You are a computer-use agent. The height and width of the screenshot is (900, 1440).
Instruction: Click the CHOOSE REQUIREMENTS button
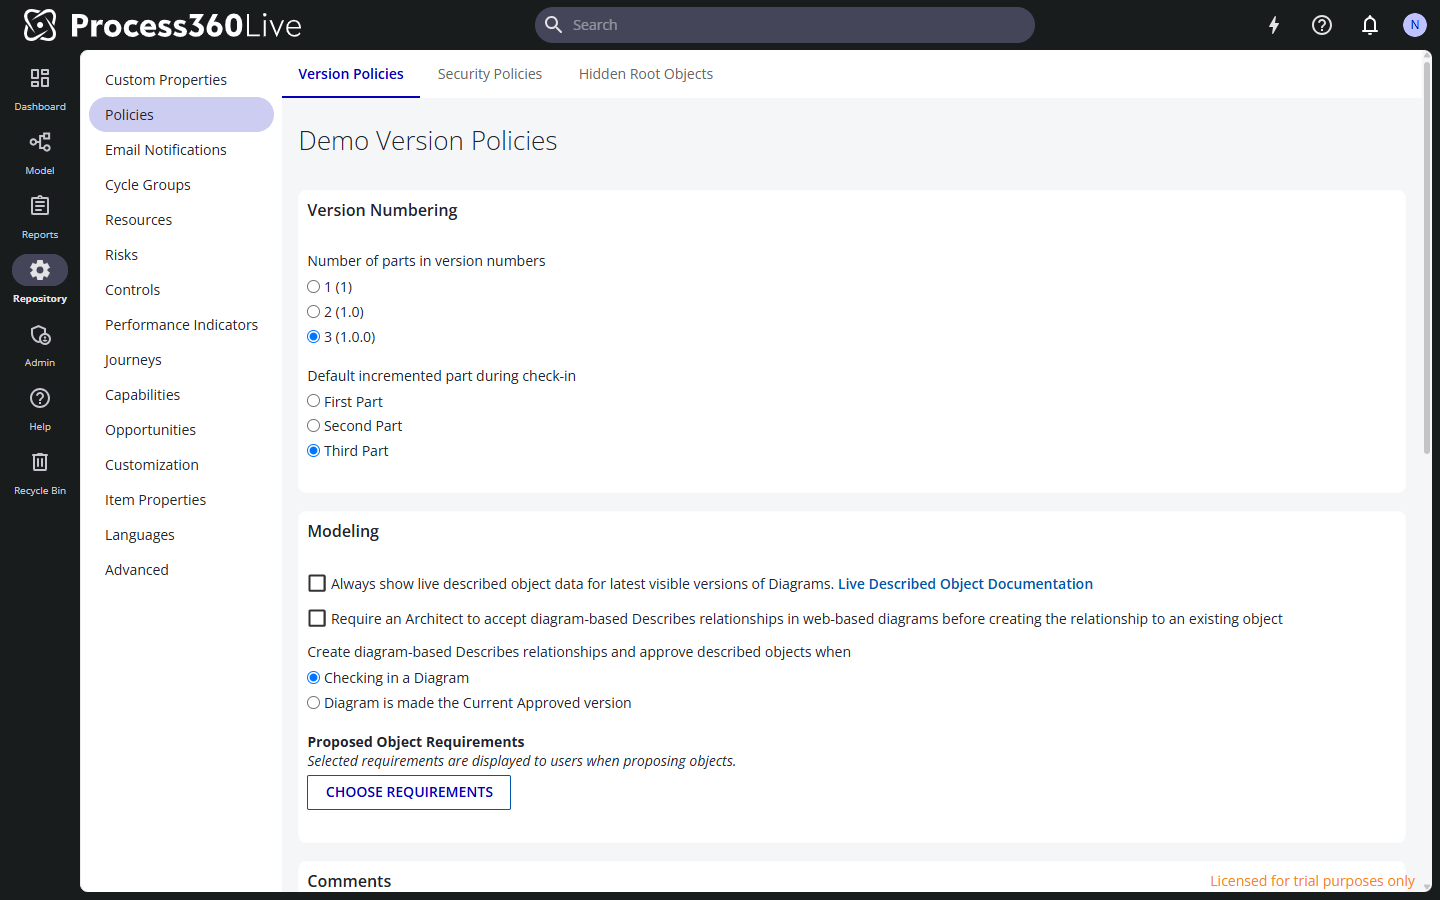coord(409,792)
